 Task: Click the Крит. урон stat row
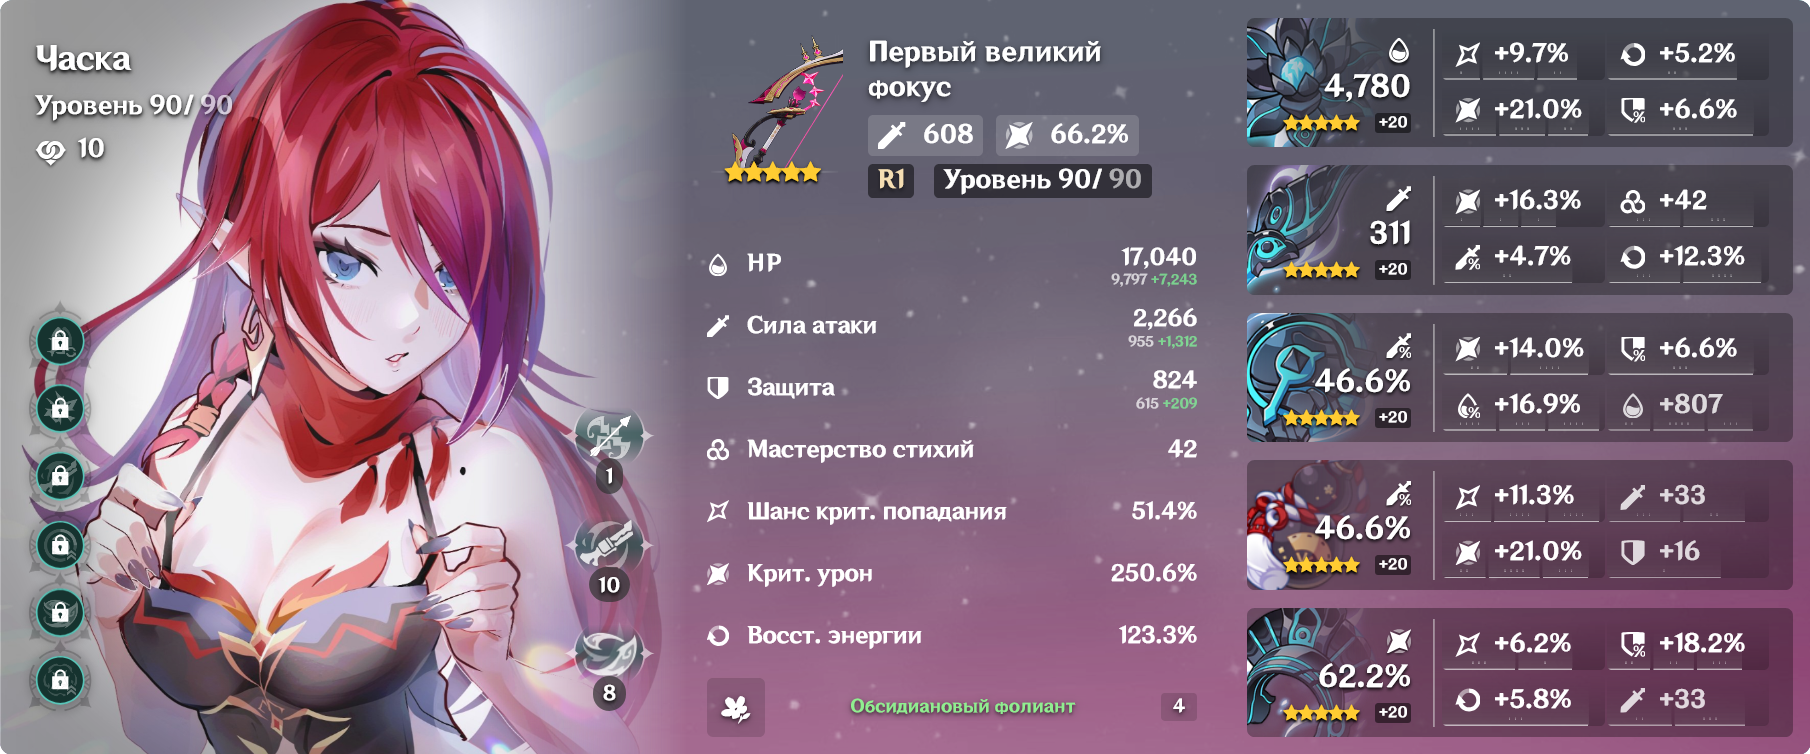(x=952, y=573)
